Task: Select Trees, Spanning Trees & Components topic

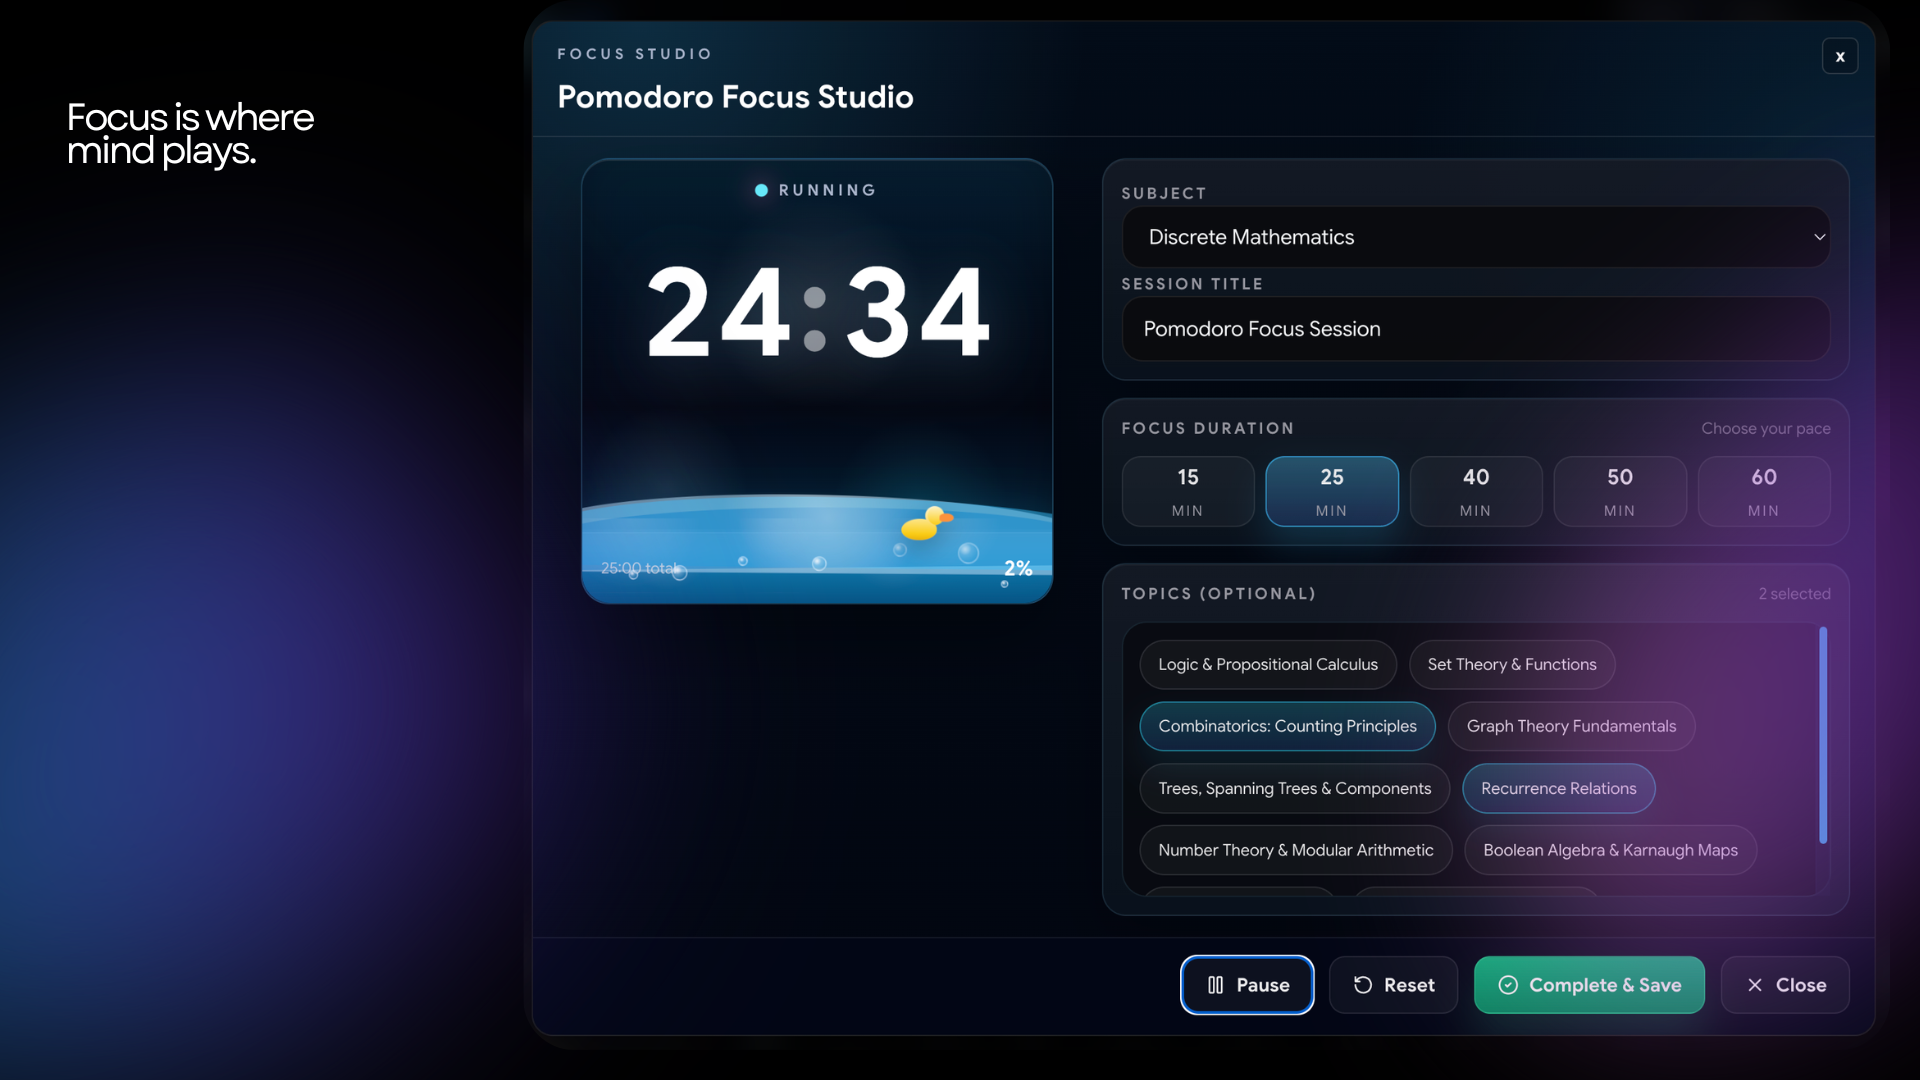Action: [x=1294, y=789]
